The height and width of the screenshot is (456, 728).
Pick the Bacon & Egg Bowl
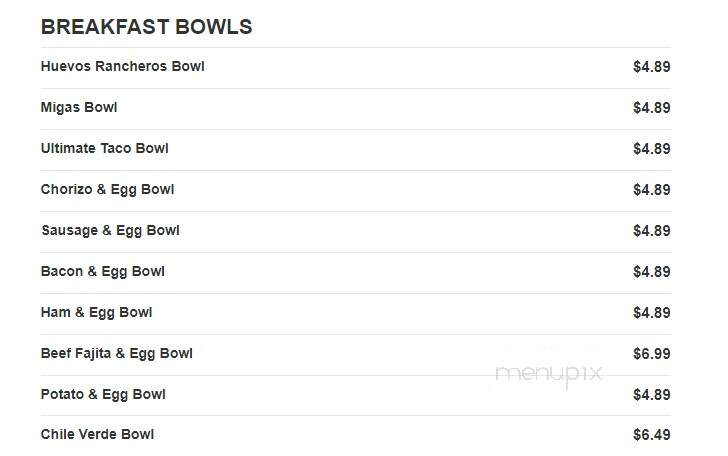tap(103, 272)
